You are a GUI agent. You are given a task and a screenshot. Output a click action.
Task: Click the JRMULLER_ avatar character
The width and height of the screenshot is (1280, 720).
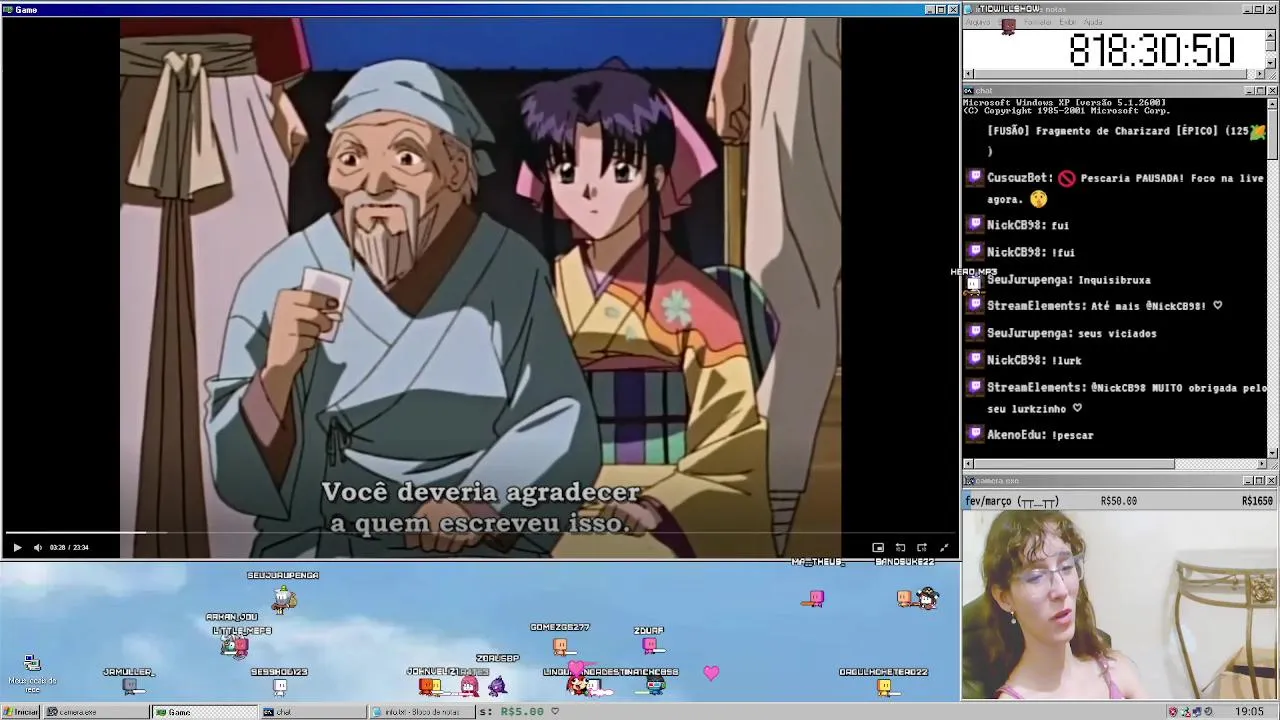point(129,686)
